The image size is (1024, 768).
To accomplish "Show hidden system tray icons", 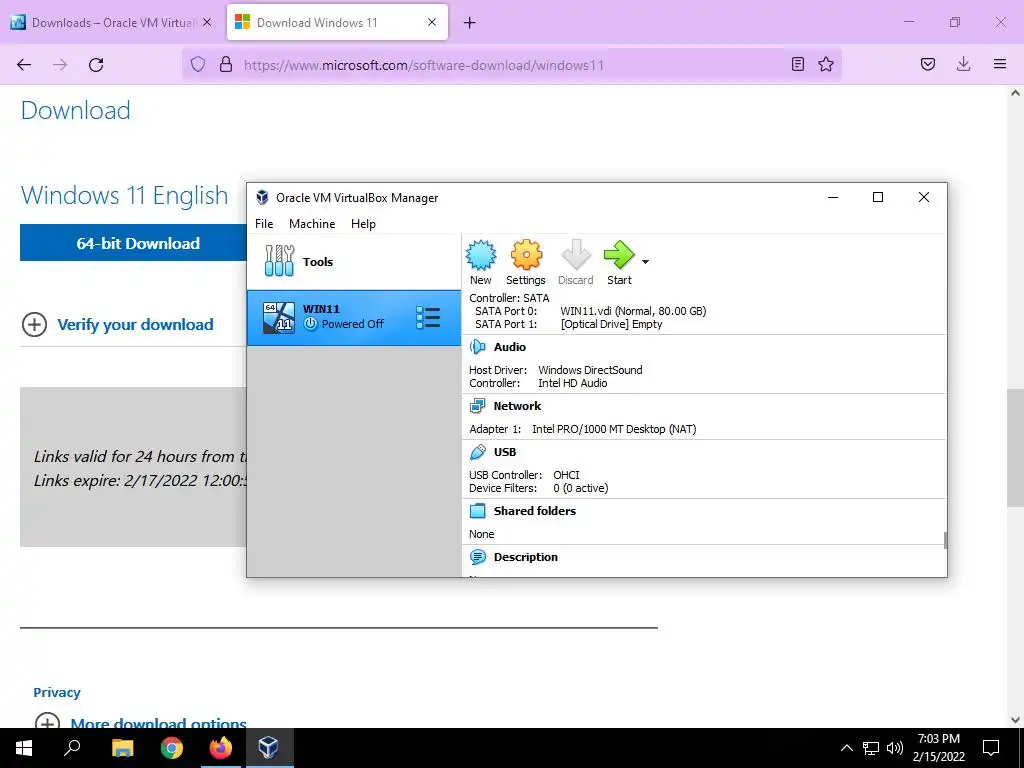I will pos(846,748).
